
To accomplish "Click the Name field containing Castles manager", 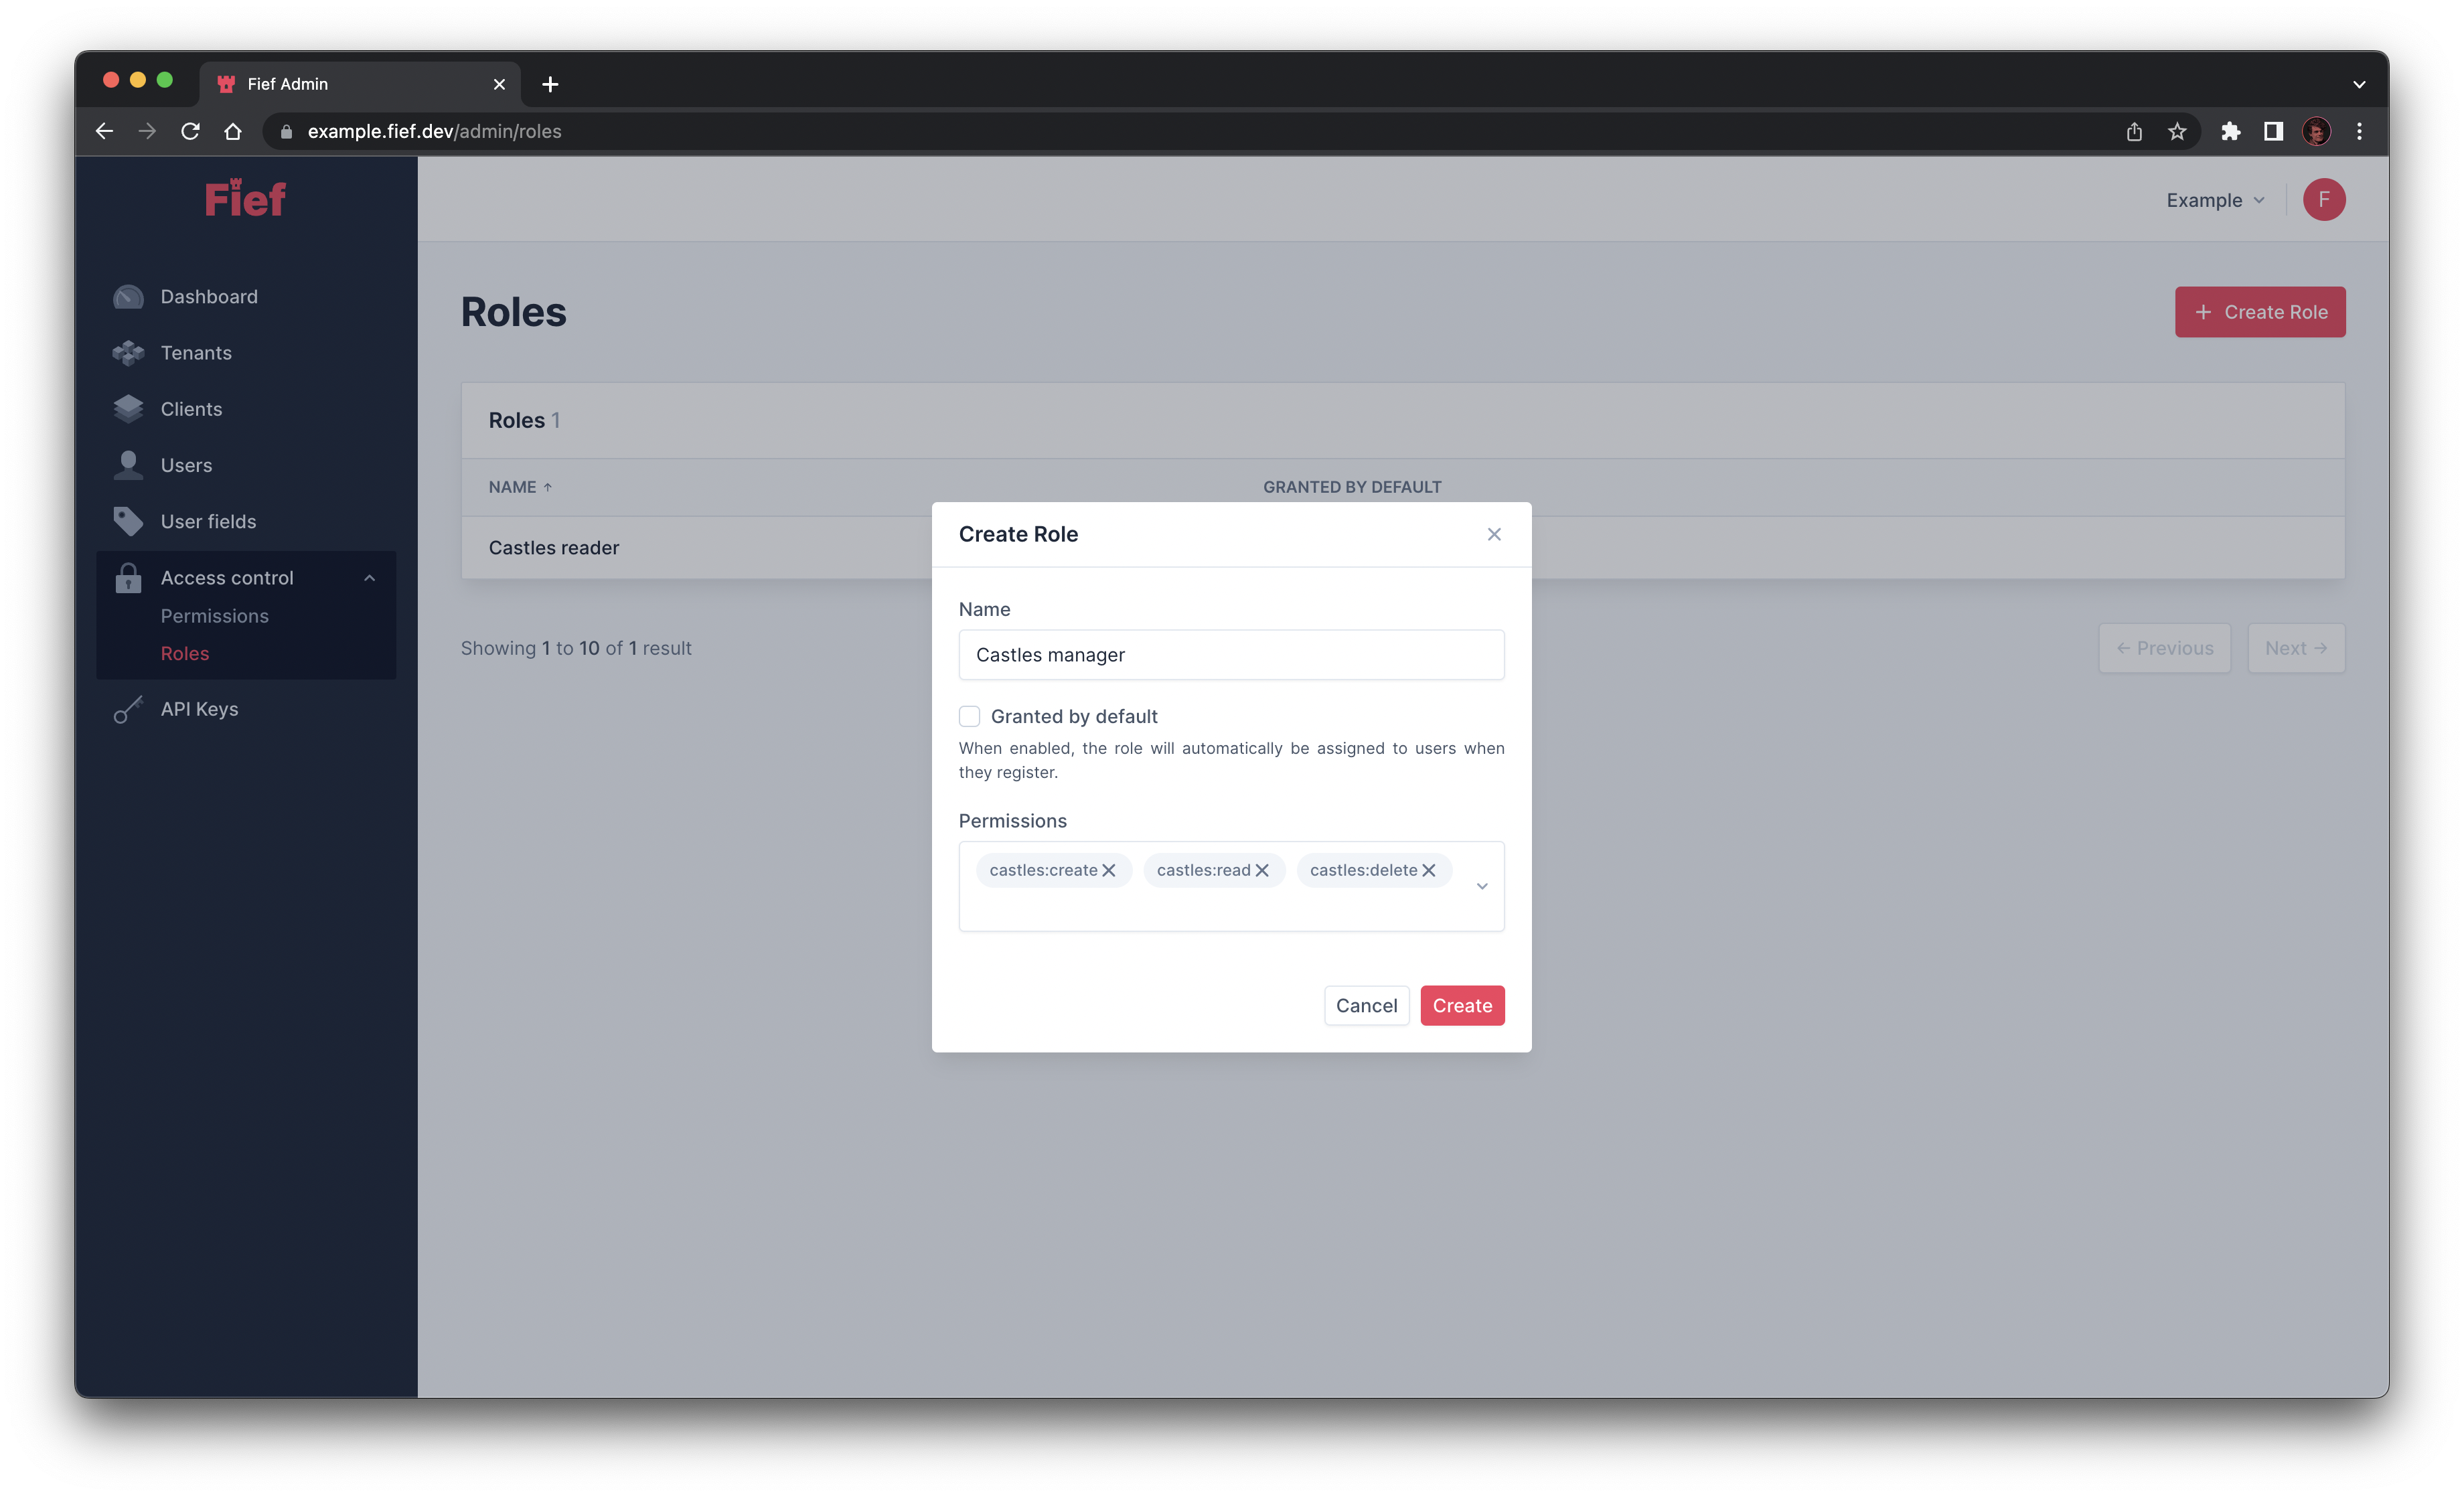I will pyautogui.click(x=1231, y=655).
